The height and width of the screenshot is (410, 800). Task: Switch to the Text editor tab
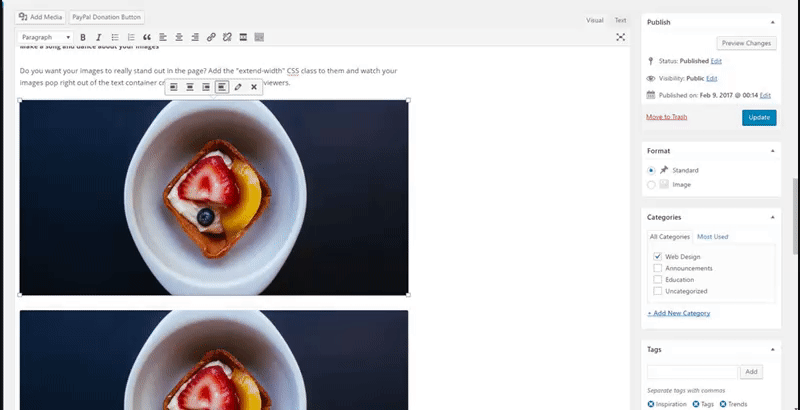tap(620, 20)
